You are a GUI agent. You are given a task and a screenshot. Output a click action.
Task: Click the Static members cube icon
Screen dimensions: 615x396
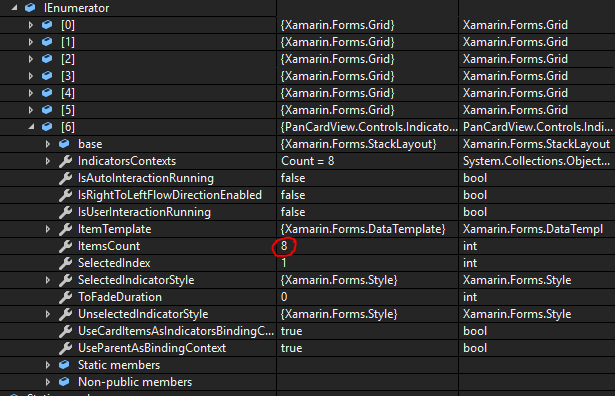point(64,365)
